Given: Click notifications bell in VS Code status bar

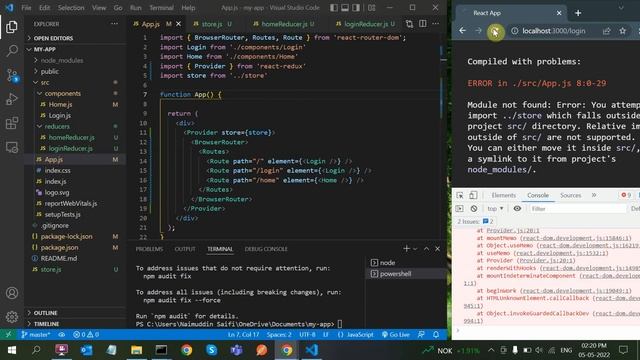Looking at the screenshot, I should [x=436, y=335].
